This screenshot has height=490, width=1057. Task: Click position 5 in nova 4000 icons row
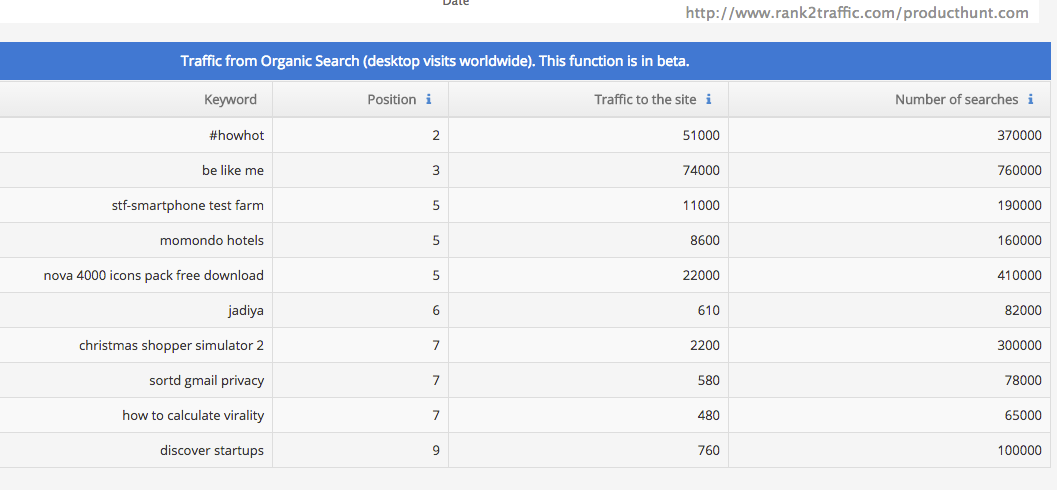click(436, 276)
